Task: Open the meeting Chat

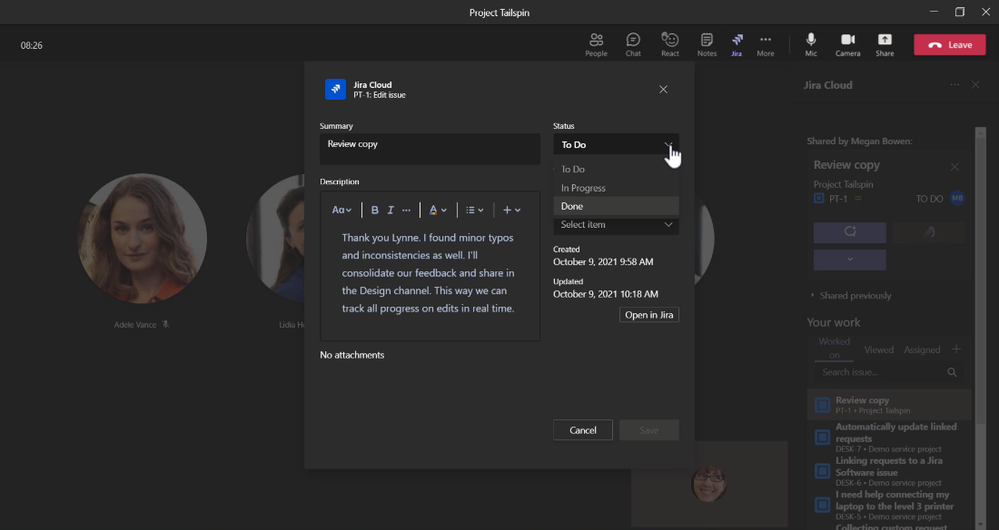Action: pyautogui.click(x=633, y=45)
